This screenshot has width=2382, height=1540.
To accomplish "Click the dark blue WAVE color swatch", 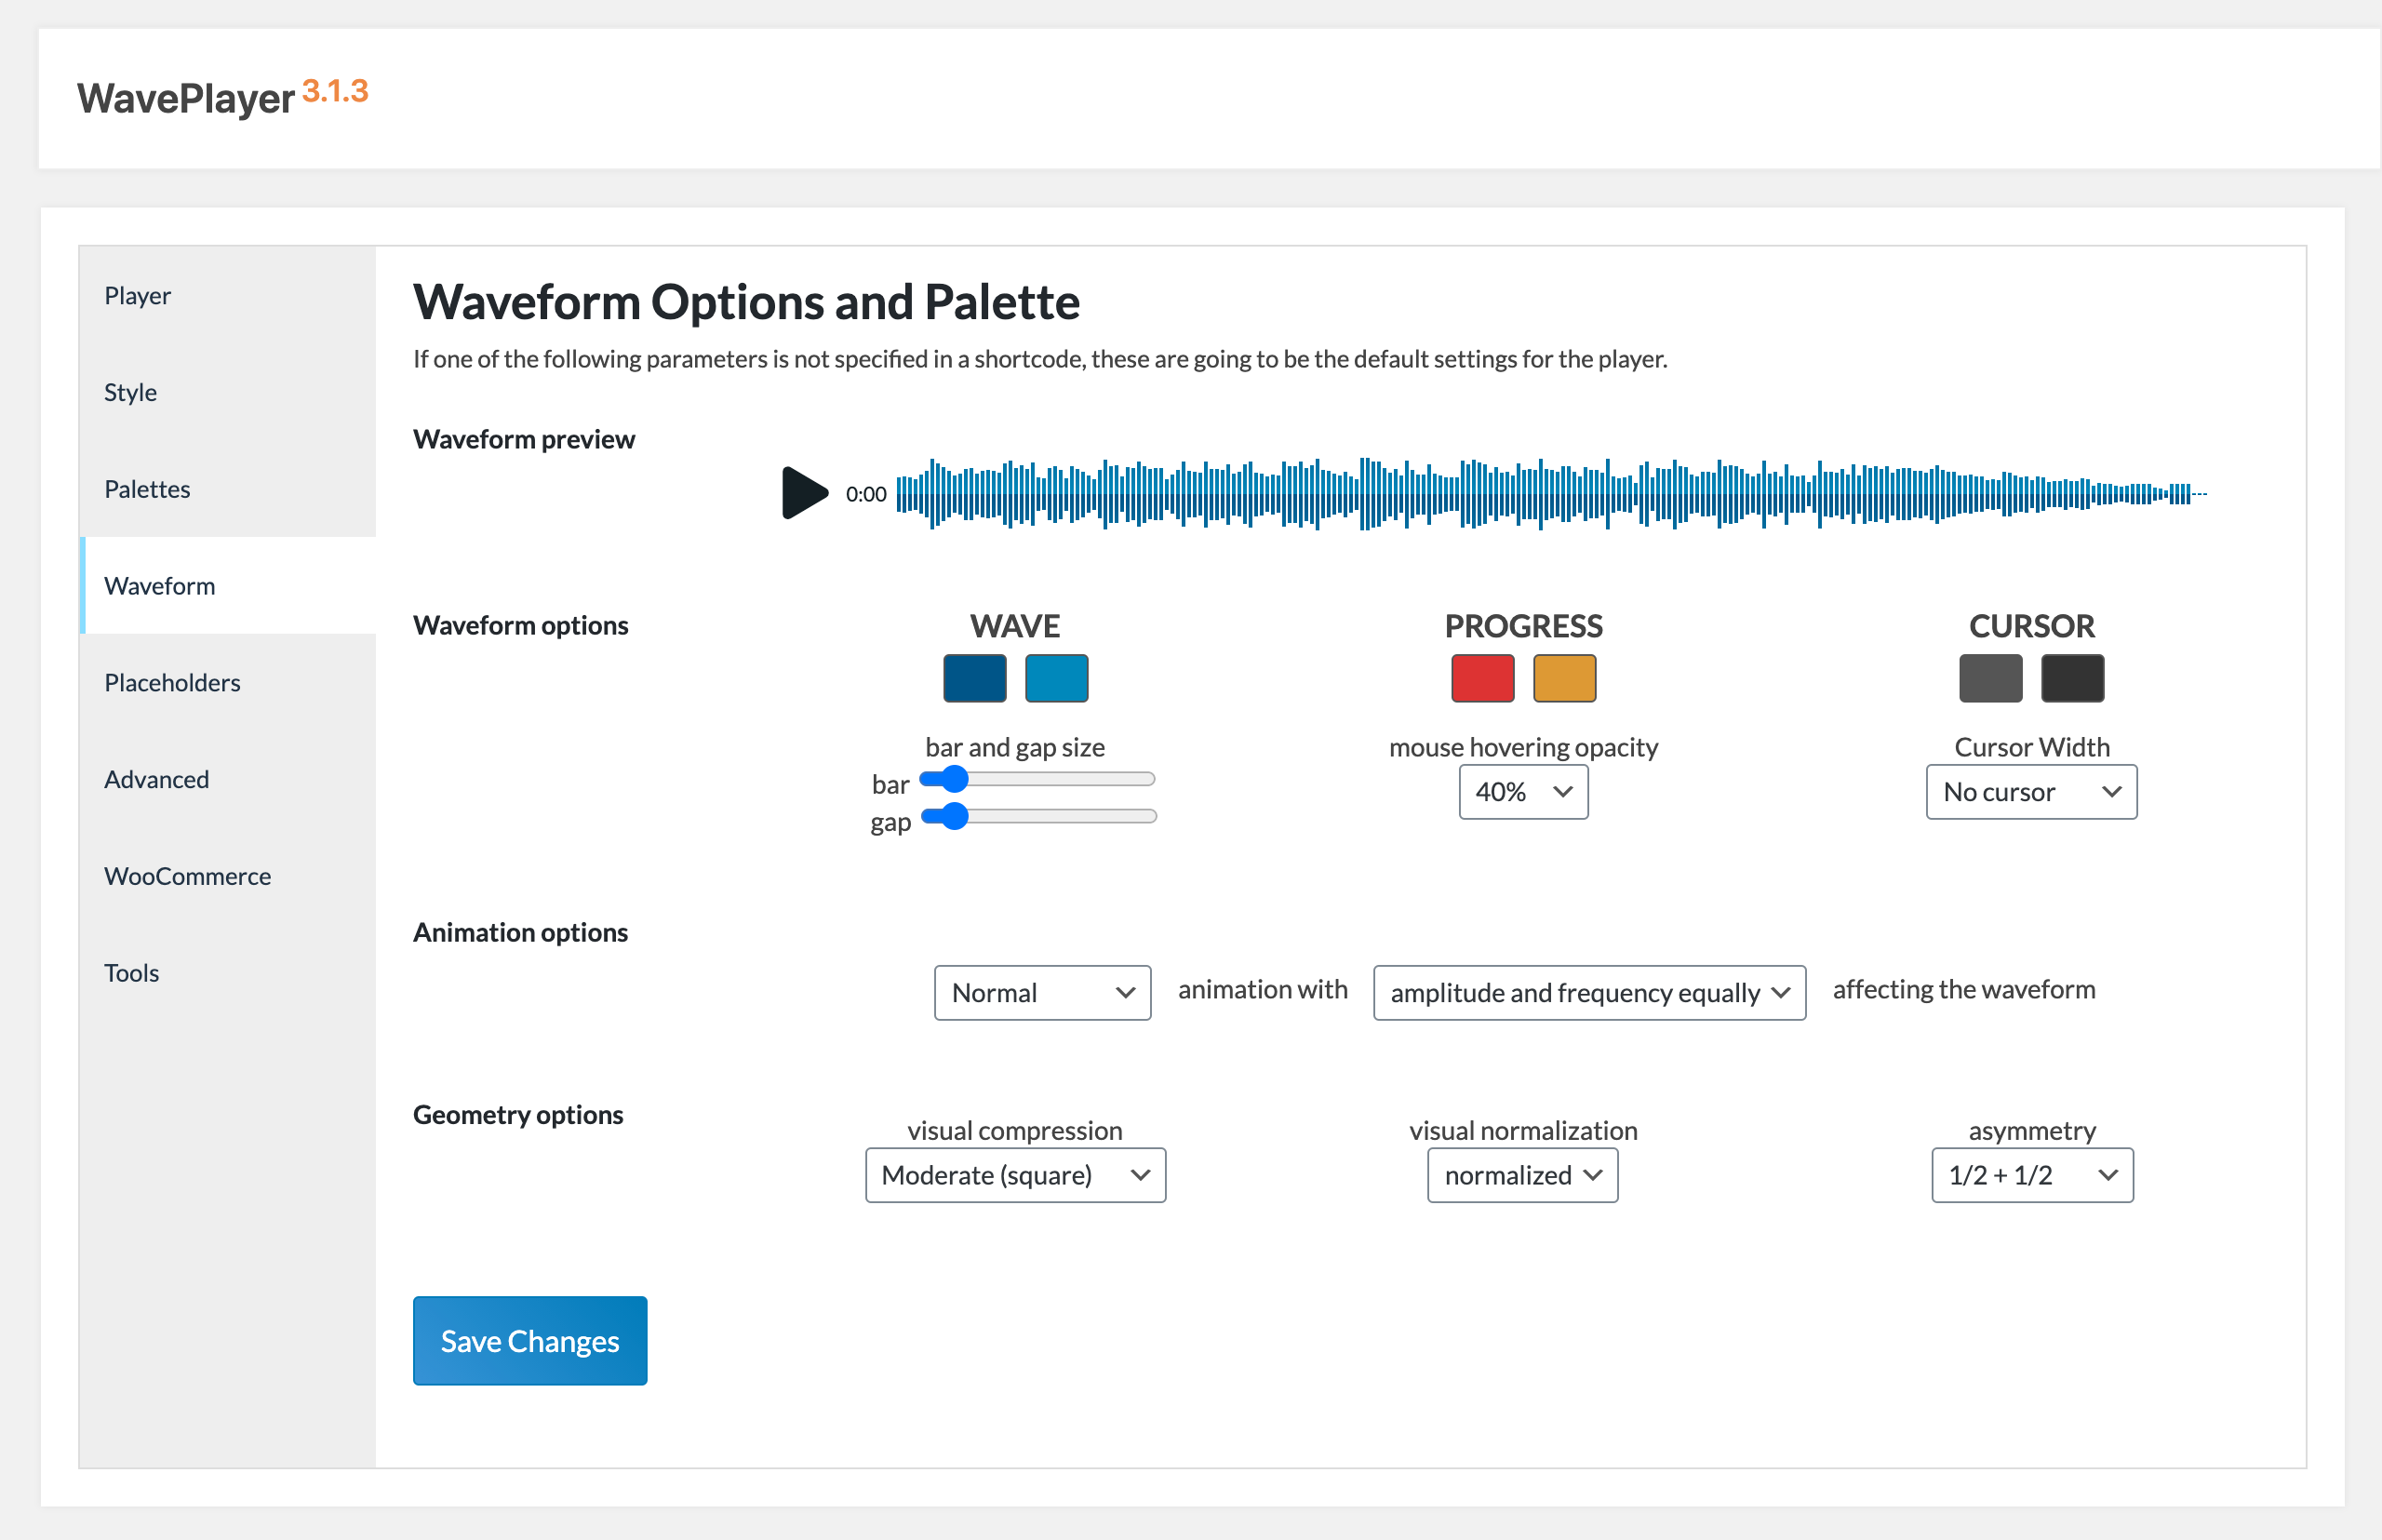I will click(x=974, y=679).
